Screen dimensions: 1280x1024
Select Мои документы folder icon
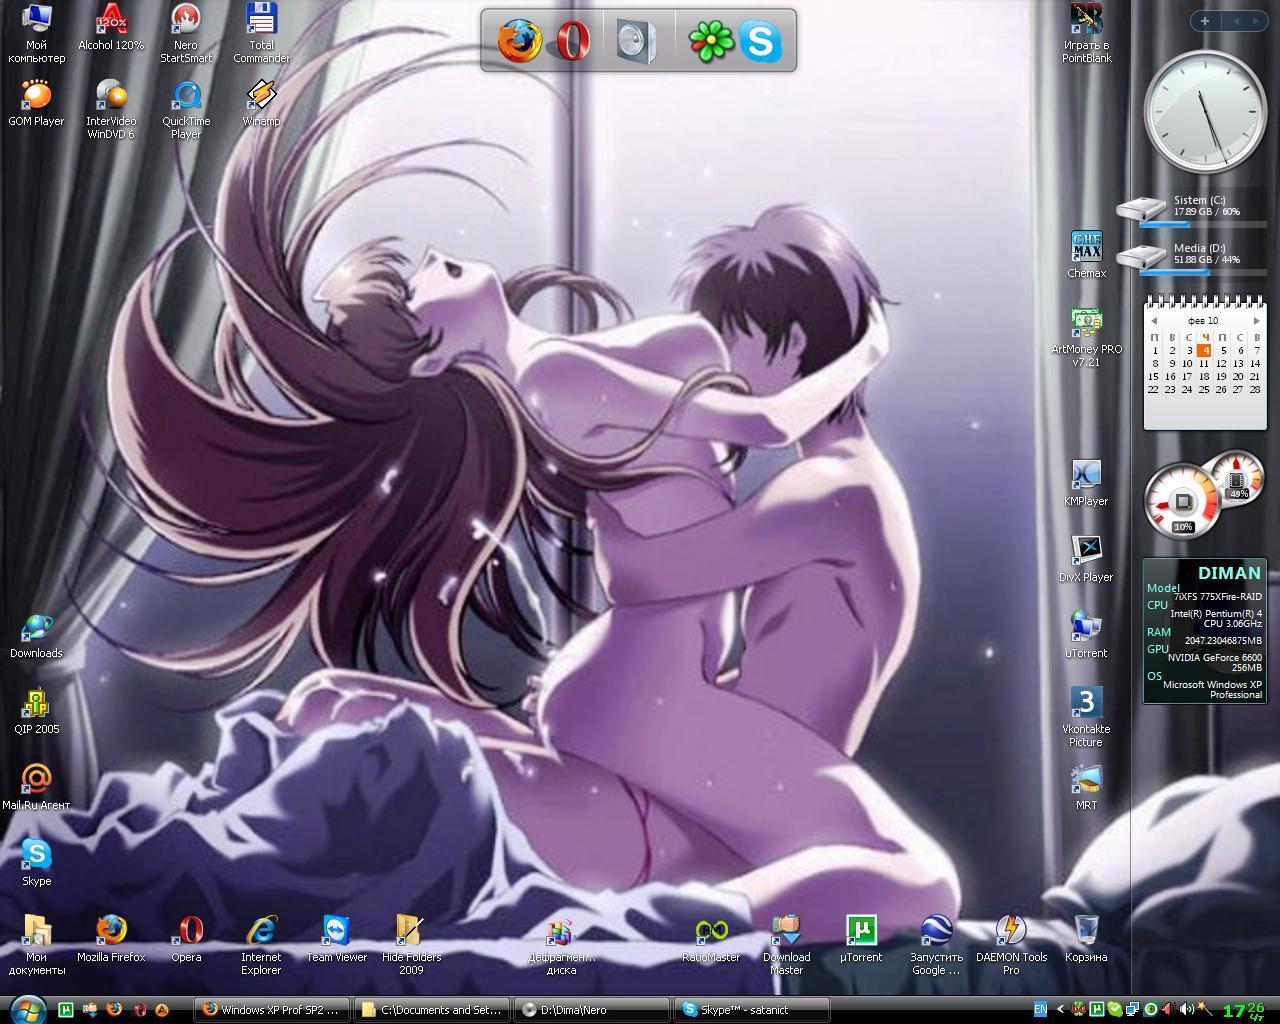(x=36, y=945)
